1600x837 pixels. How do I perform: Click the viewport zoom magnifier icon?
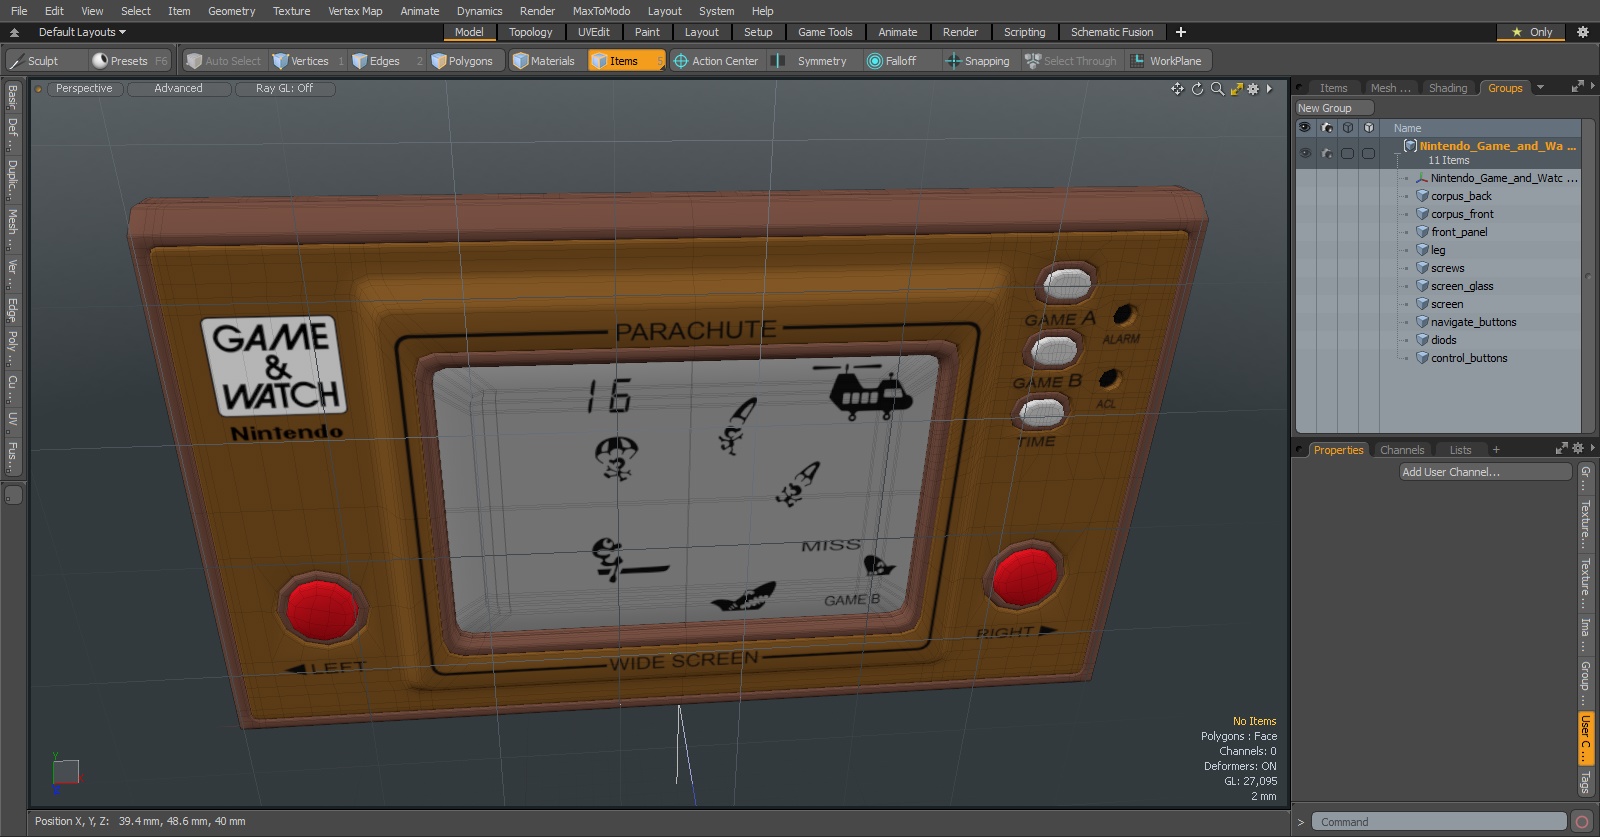pos(1217,89)
